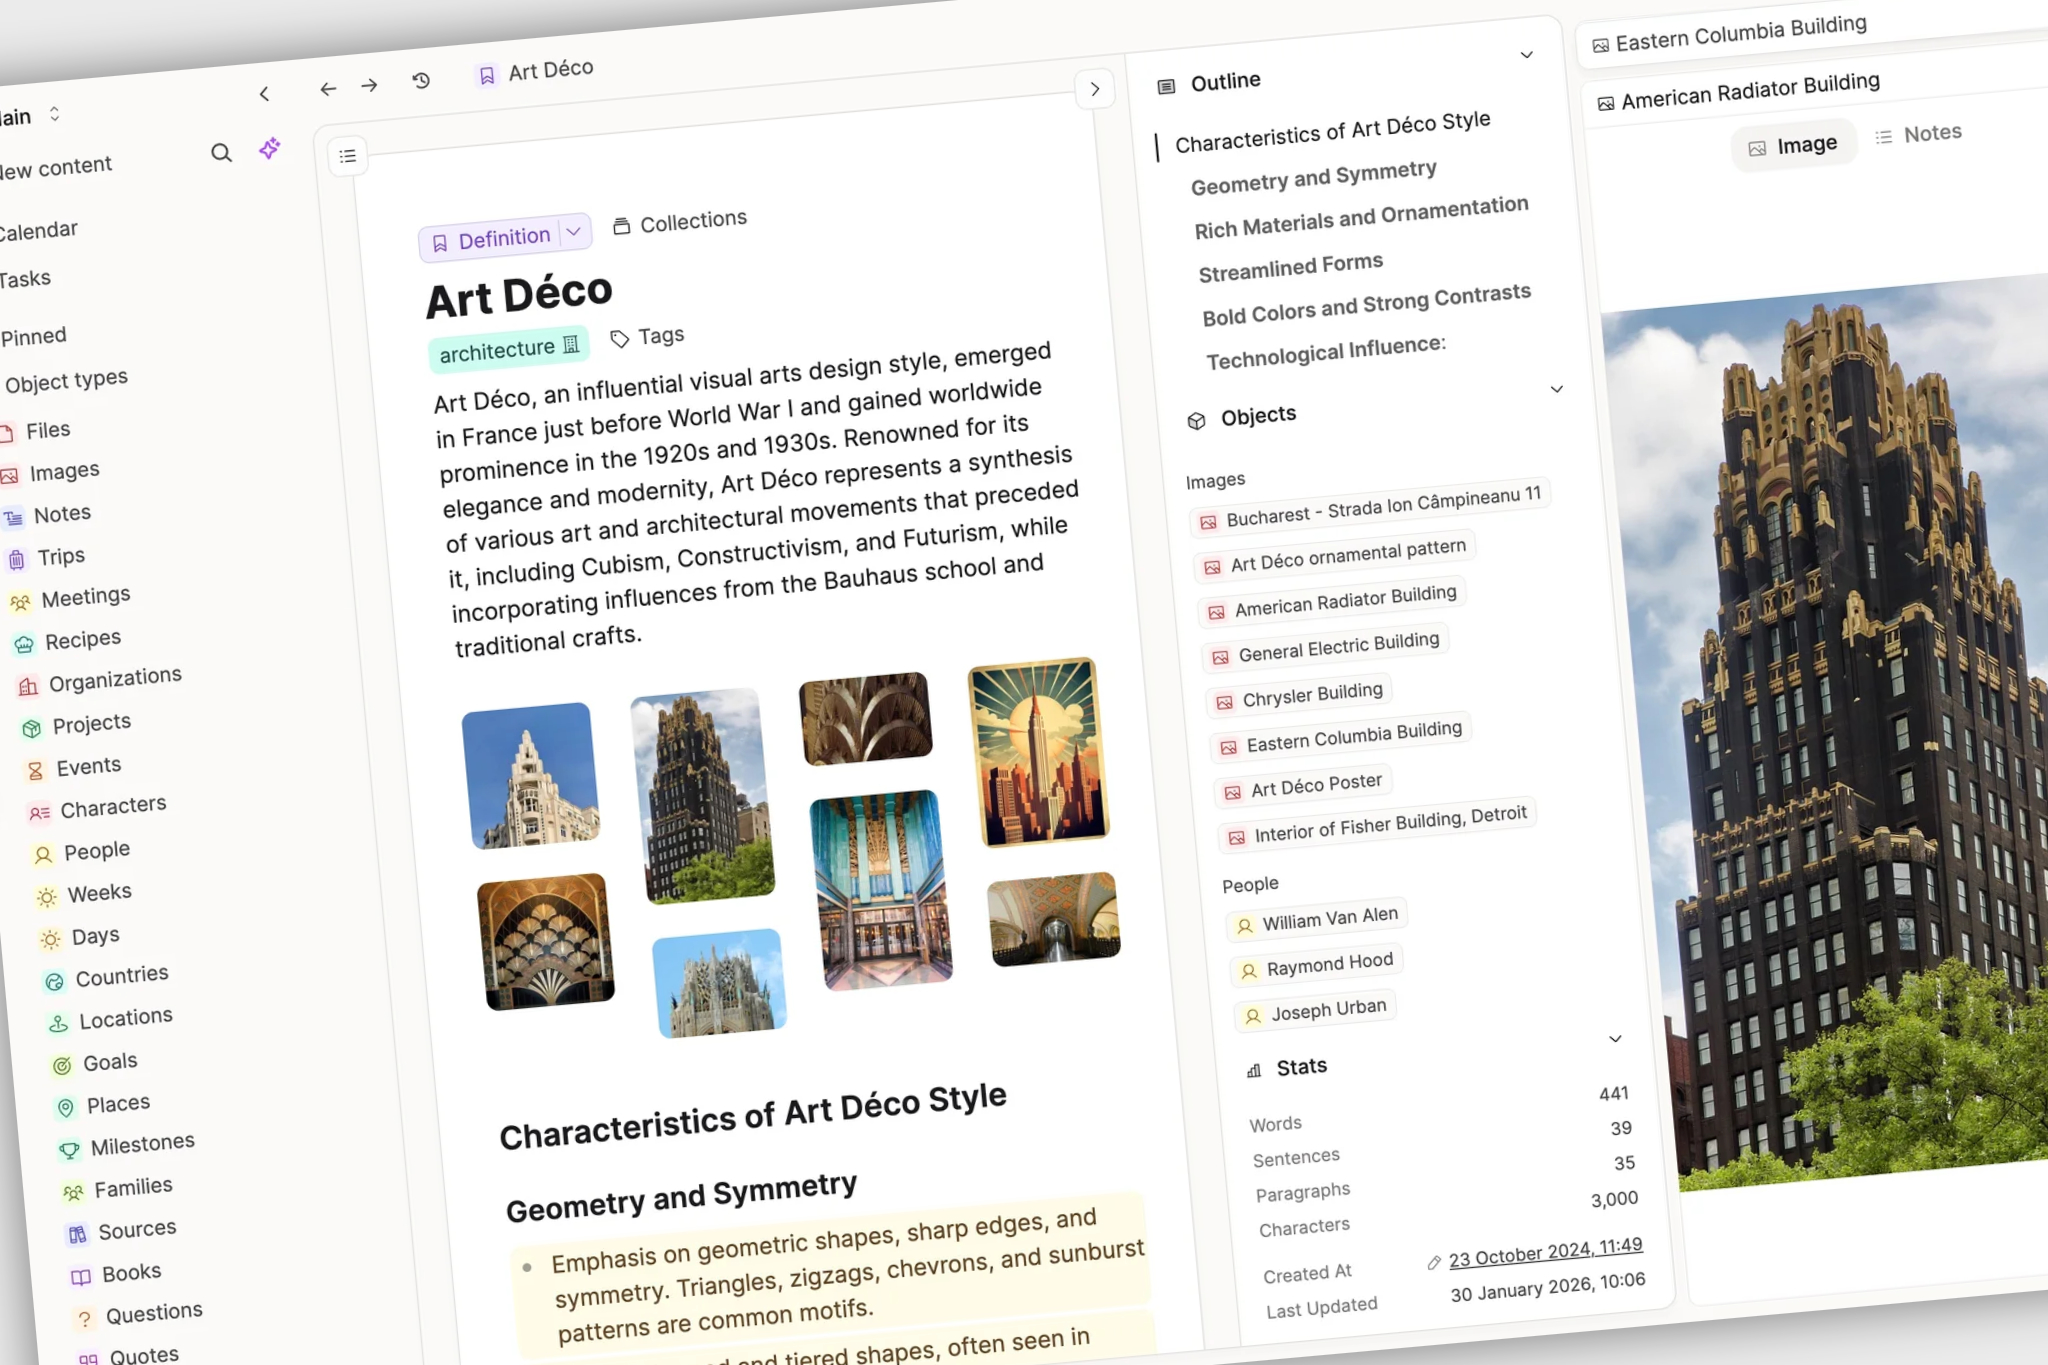2048x1365 pixels.
Task: Collapse the left sidebar with chevron
Action: tap(264, 94)
